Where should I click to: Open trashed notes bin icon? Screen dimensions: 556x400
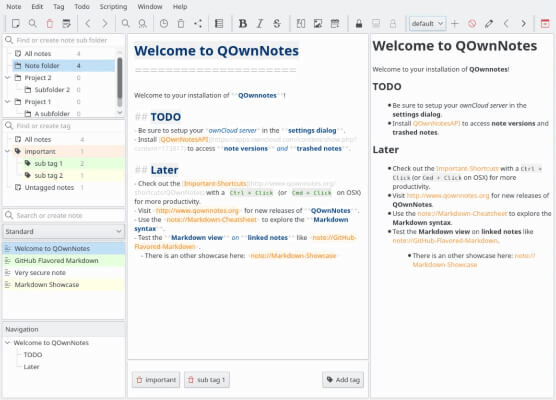tap(181, 24)
